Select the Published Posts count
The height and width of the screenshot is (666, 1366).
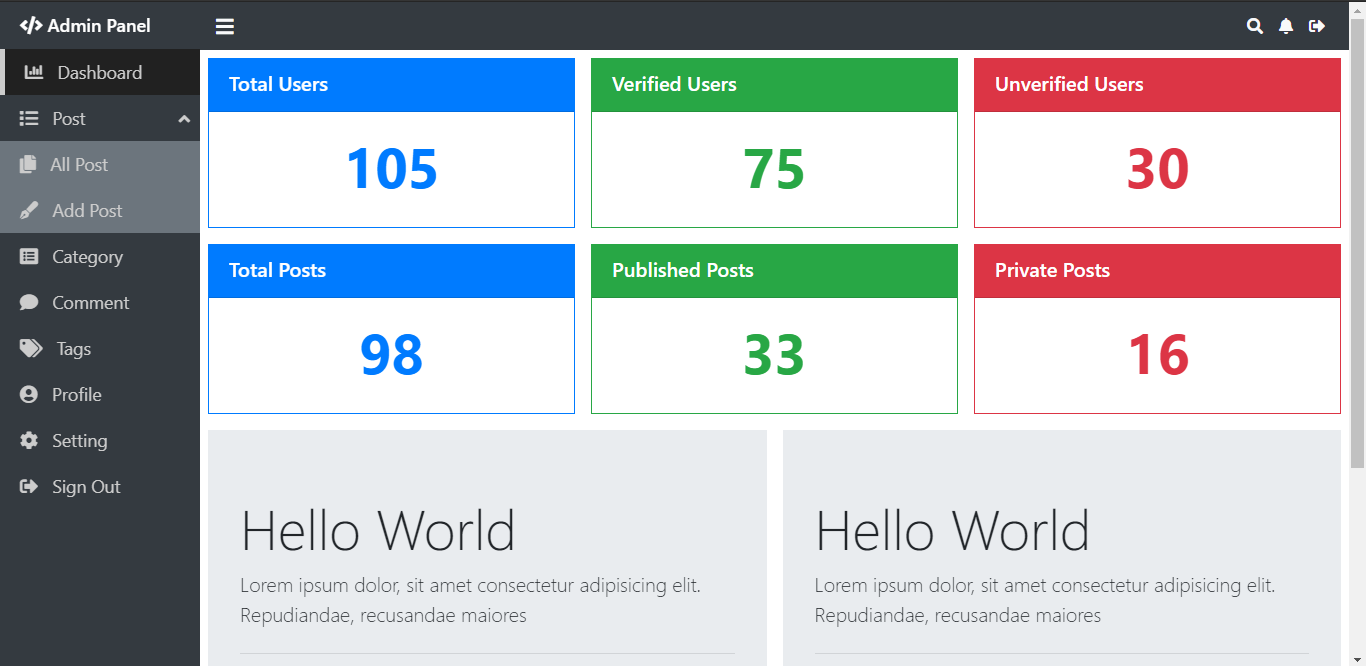pos(774,355)
